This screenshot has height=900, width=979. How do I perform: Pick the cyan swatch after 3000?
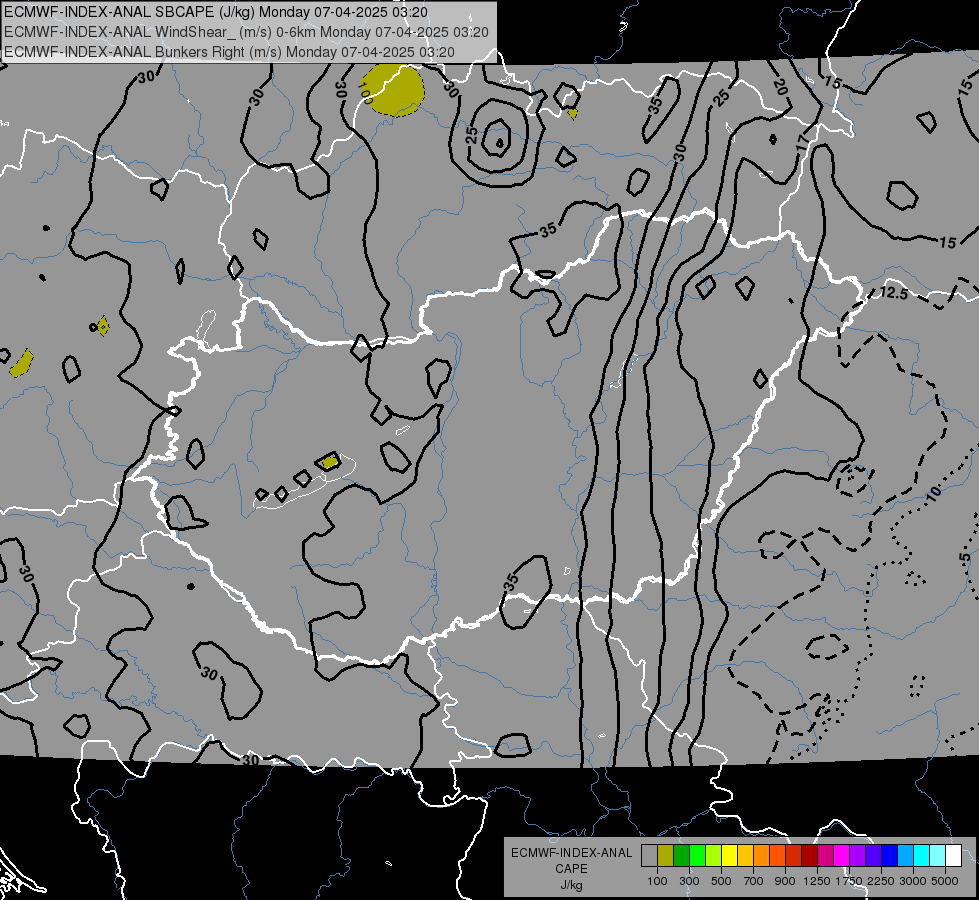[922, 856]
